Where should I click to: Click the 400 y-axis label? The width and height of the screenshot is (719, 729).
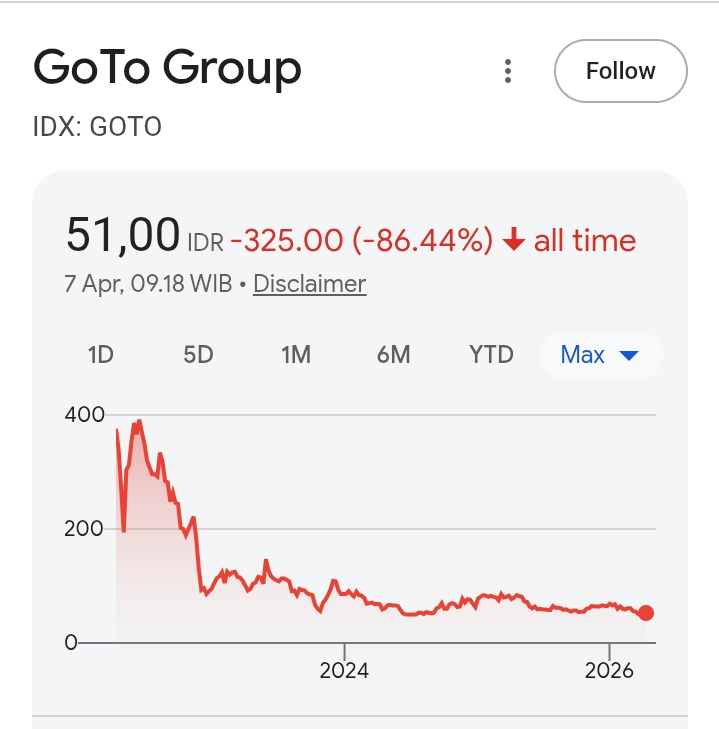click(x=84, y=414)
